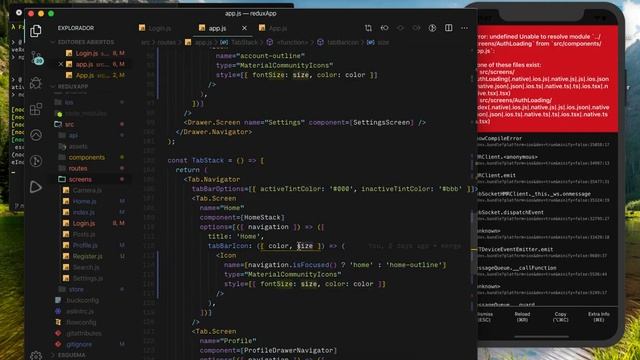The image size is (640, 360).
Task: Open Home.js in screens folder
Action: tap(84, 201)
